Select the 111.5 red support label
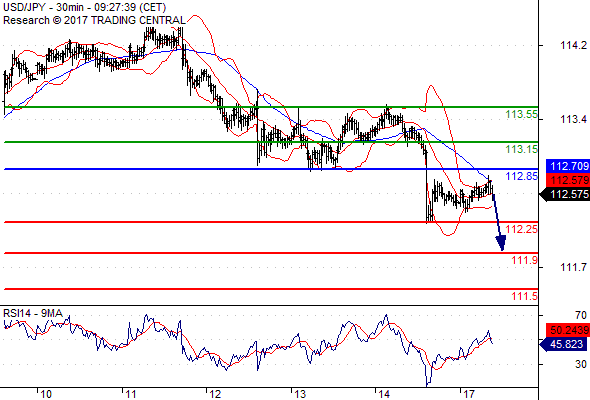 click(x=525, y=296)
